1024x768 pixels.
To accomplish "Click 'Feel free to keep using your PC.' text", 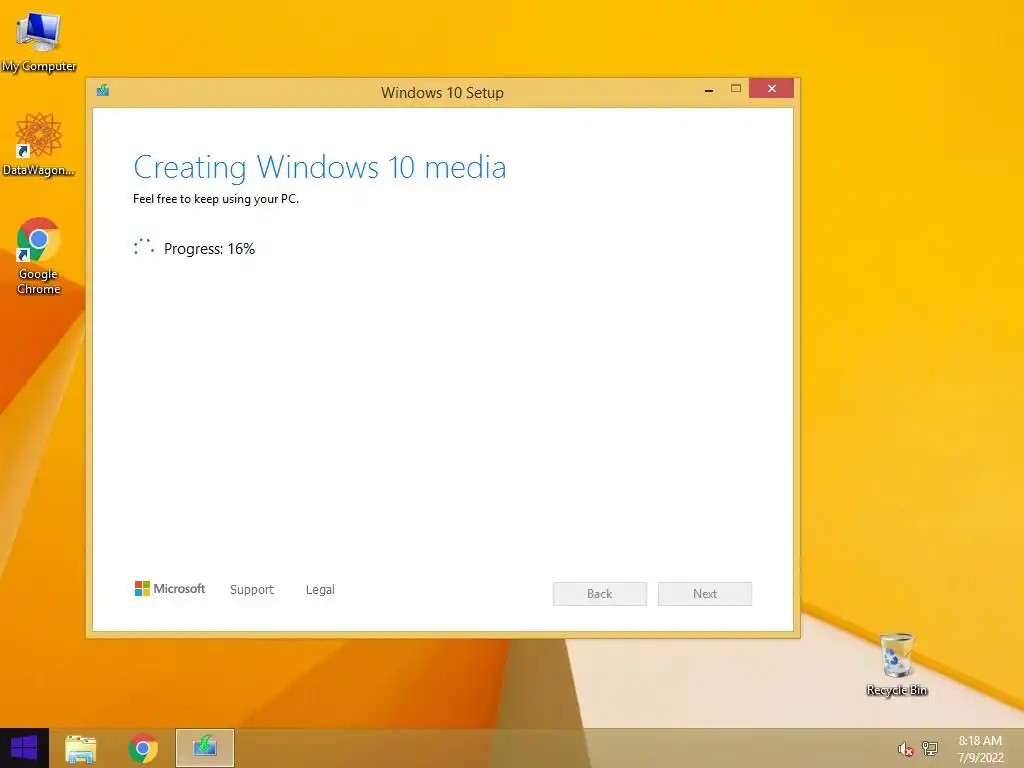I will coord(216,199).
